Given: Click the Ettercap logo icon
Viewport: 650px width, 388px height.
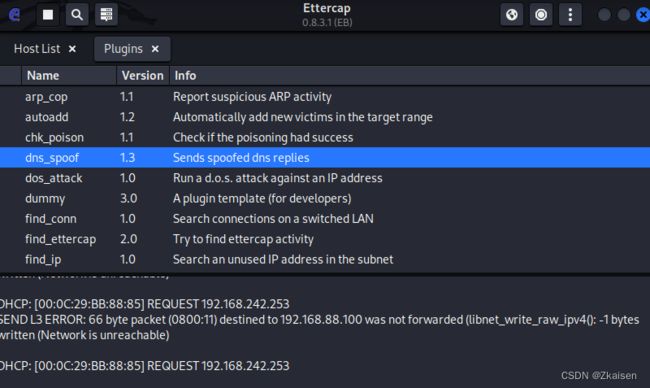Looking at the screenshot, I should [15, 15].
